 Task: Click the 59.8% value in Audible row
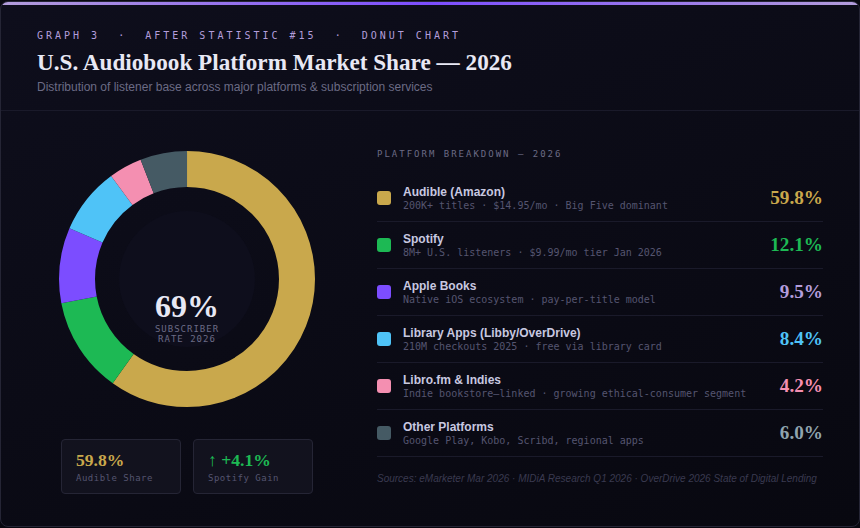coord(796,198)
